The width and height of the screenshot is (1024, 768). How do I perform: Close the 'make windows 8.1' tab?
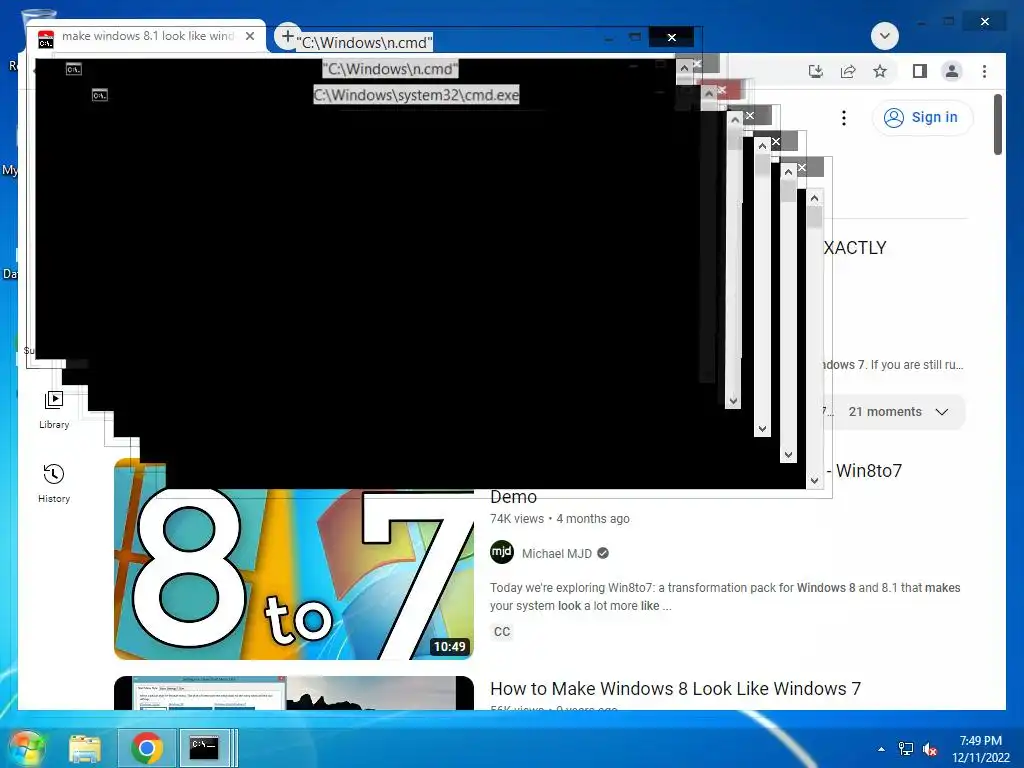250,37
